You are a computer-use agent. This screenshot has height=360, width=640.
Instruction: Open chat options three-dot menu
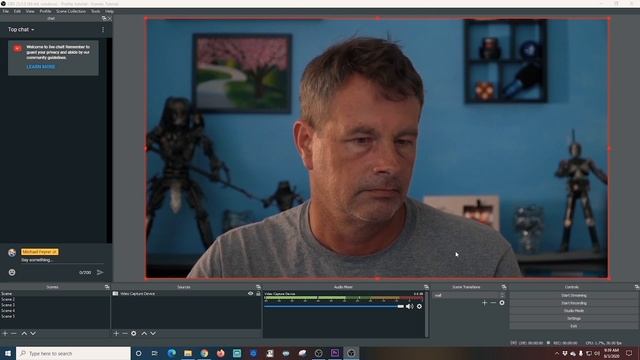pyautogui.click(x=103, y=29)
